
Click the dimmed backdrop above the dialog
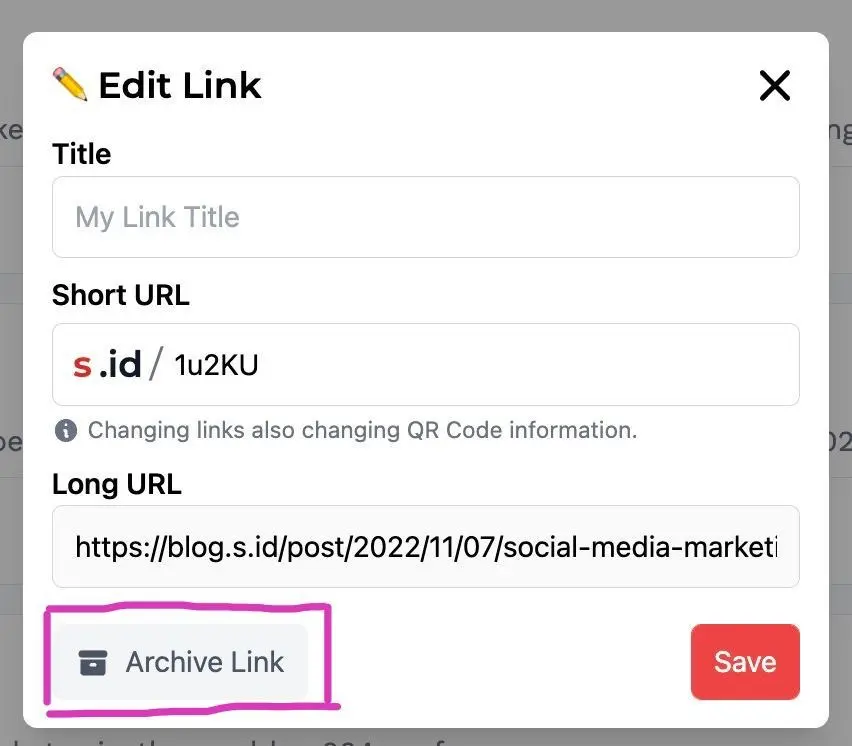click(x=425, y=14)
